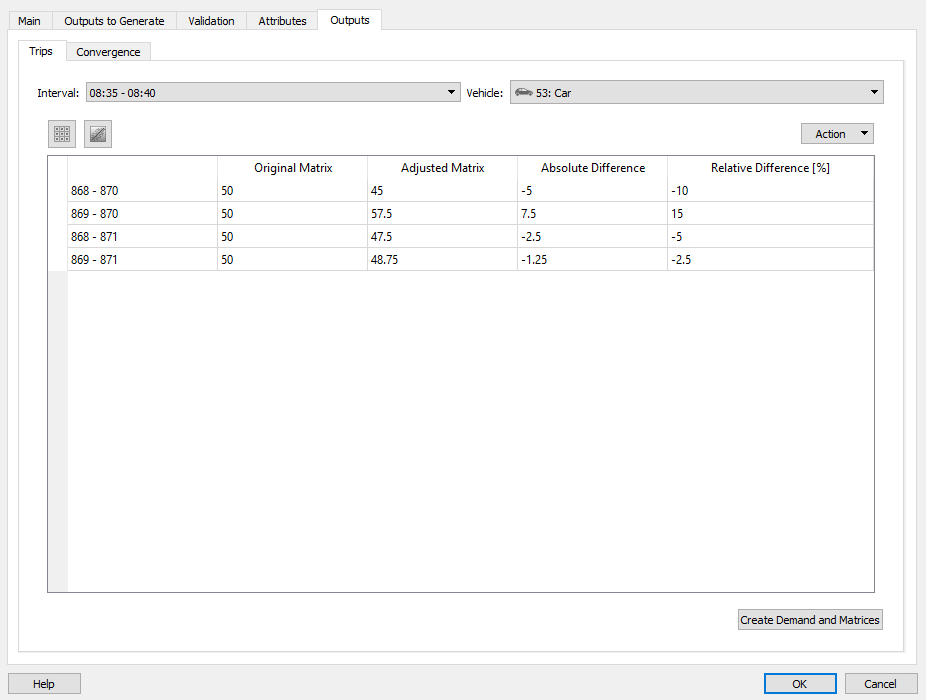Click Relative Difference [%] column header
The width and height of the screenshot is (926, 700).
[770, 168]
